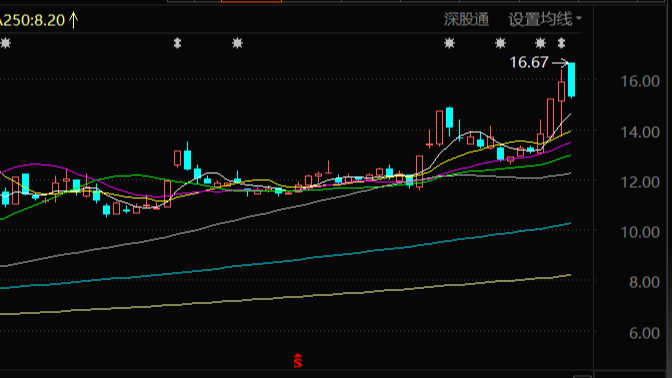Open the 设置均线 moving average settings
The width and height of the screenshot is (672, 378).
[x=540, y=19]
